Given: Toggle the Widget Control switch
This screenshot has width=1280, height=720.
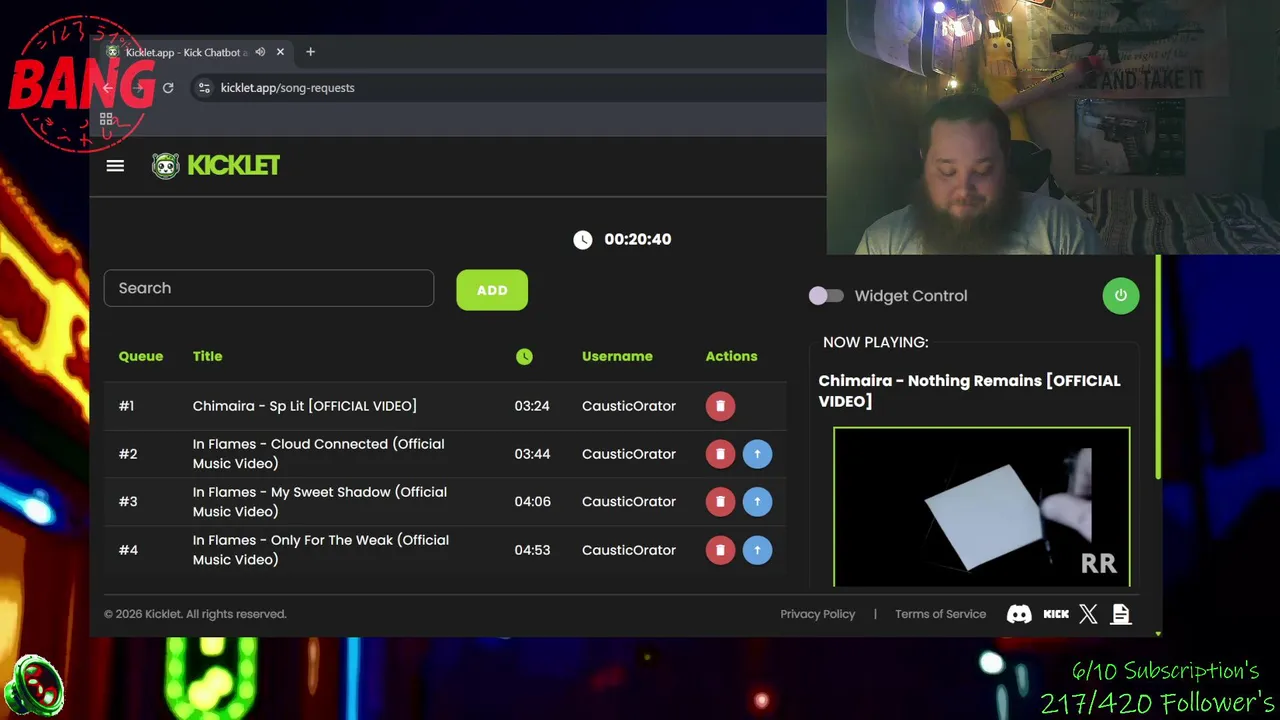Looking at the screenshot, I should pyautogui.click(x=826, y=296).
